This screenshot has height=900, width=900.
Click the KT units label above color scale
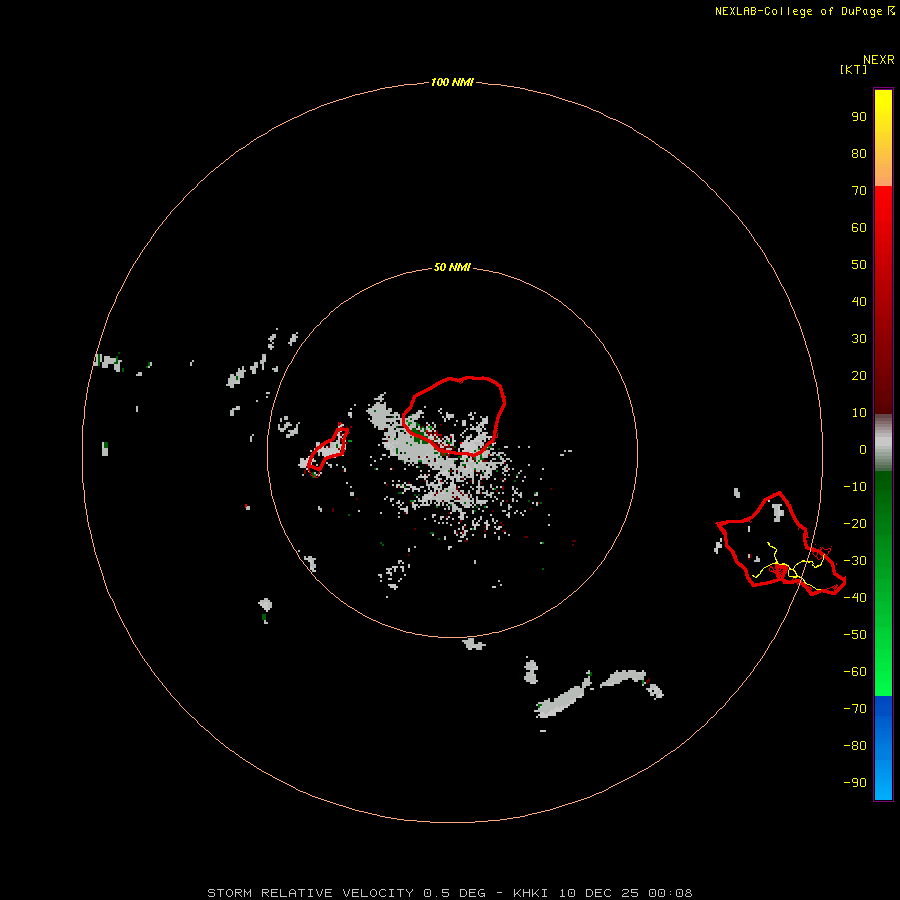pos(854,69)
